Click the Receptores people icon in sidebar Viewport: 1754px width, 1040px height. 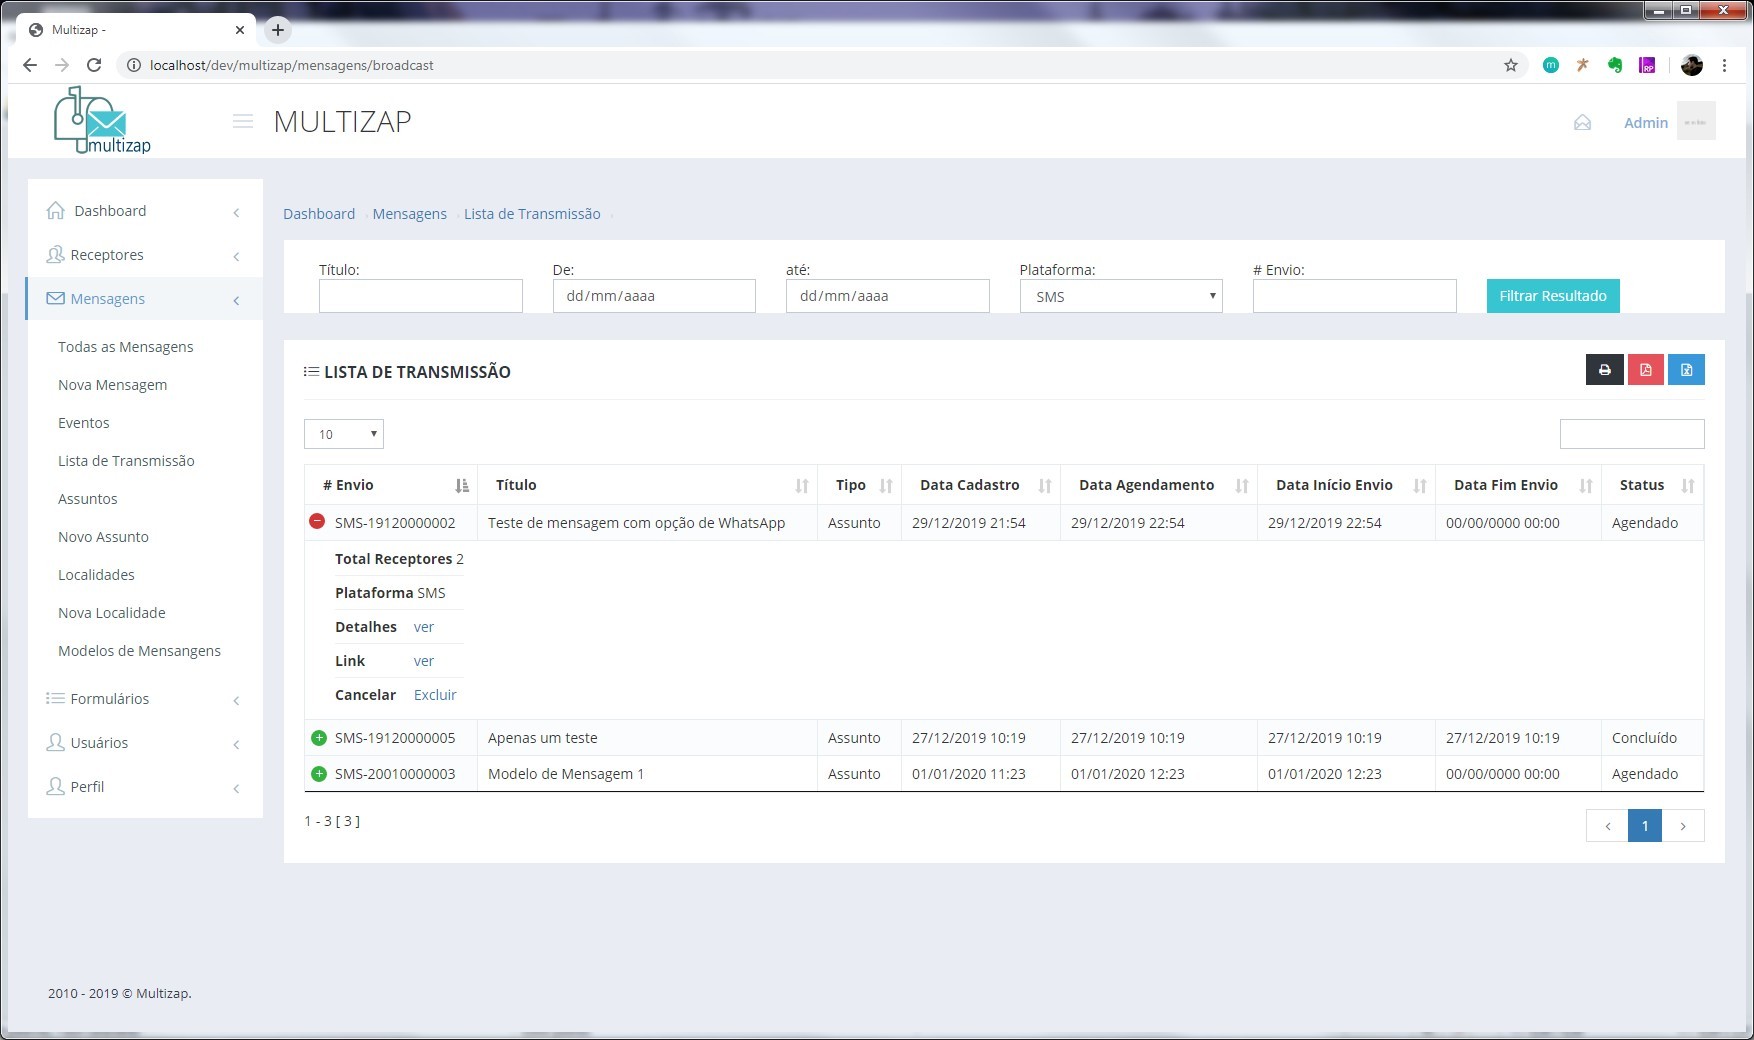point(56,255)
